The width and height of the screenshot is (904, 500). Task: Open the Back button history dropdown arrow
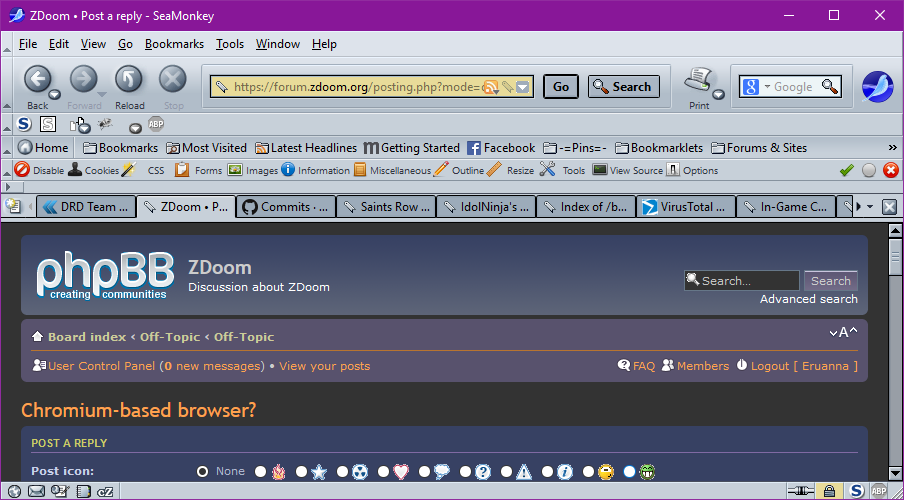pyautogui.click(x=55, y=95)
